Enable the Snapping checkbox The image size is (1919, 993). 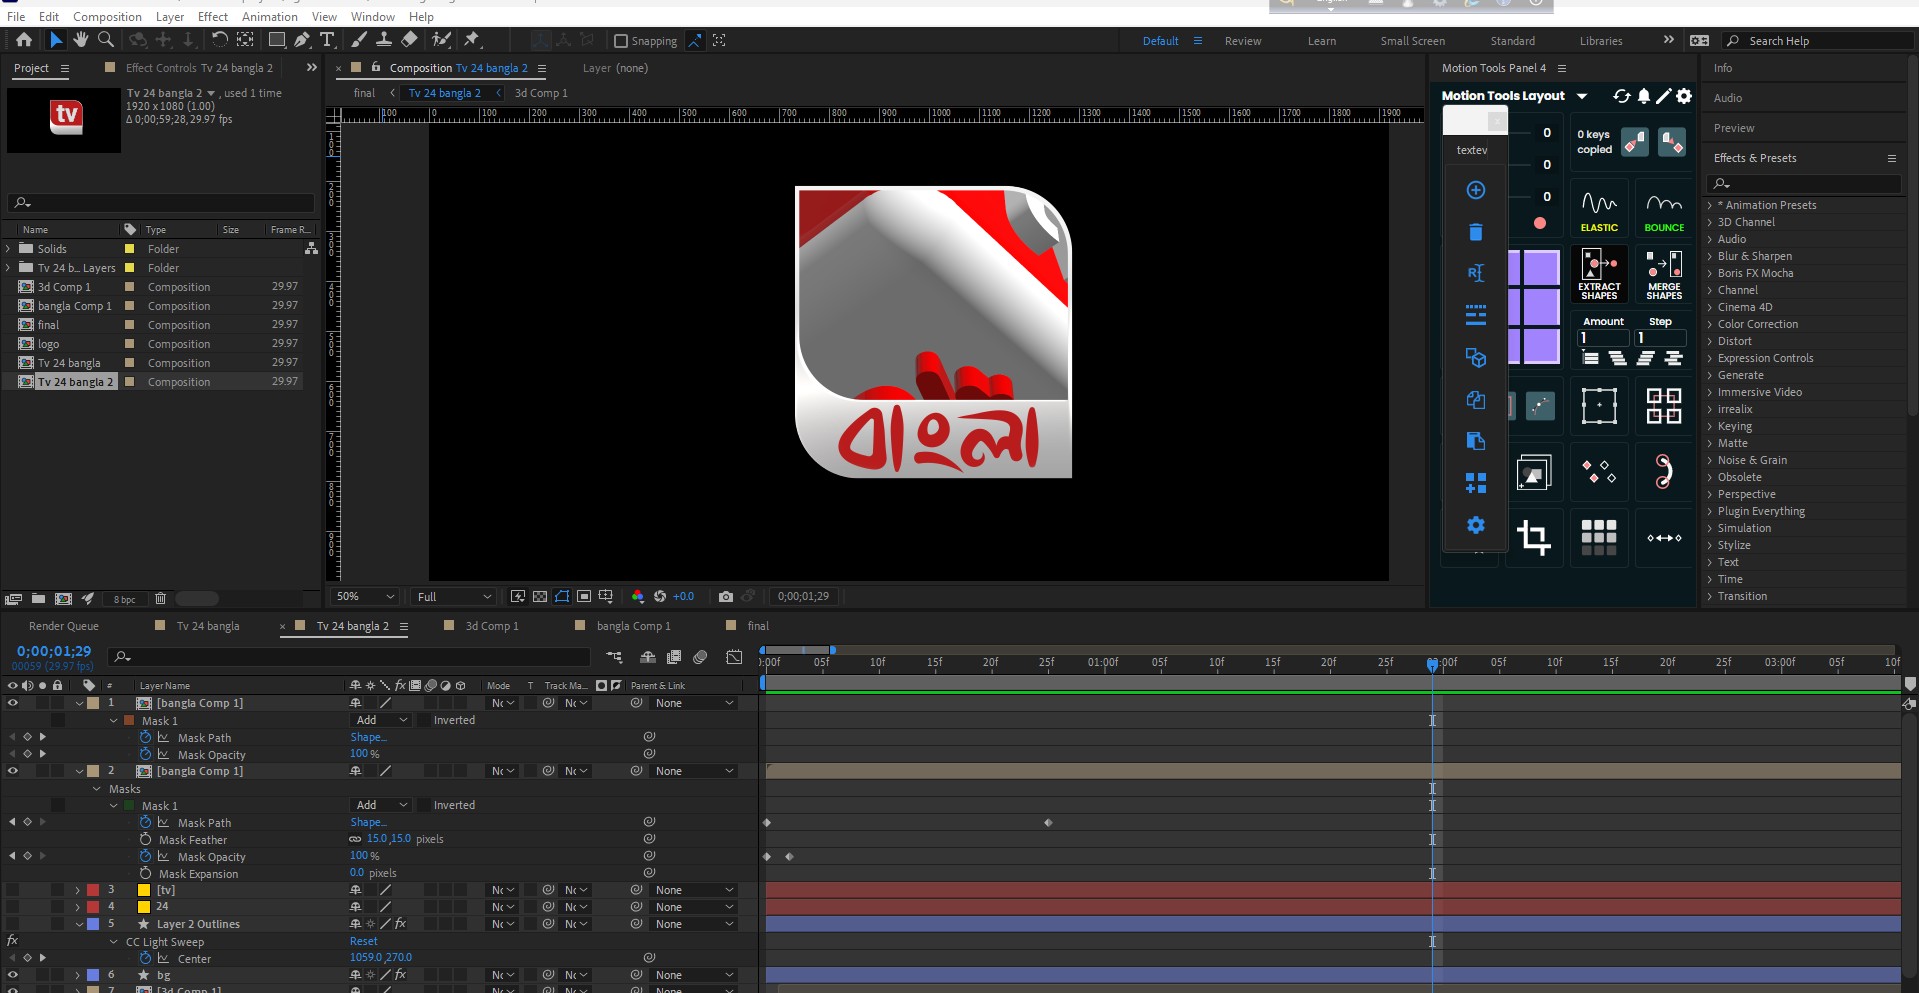[621, 41]
